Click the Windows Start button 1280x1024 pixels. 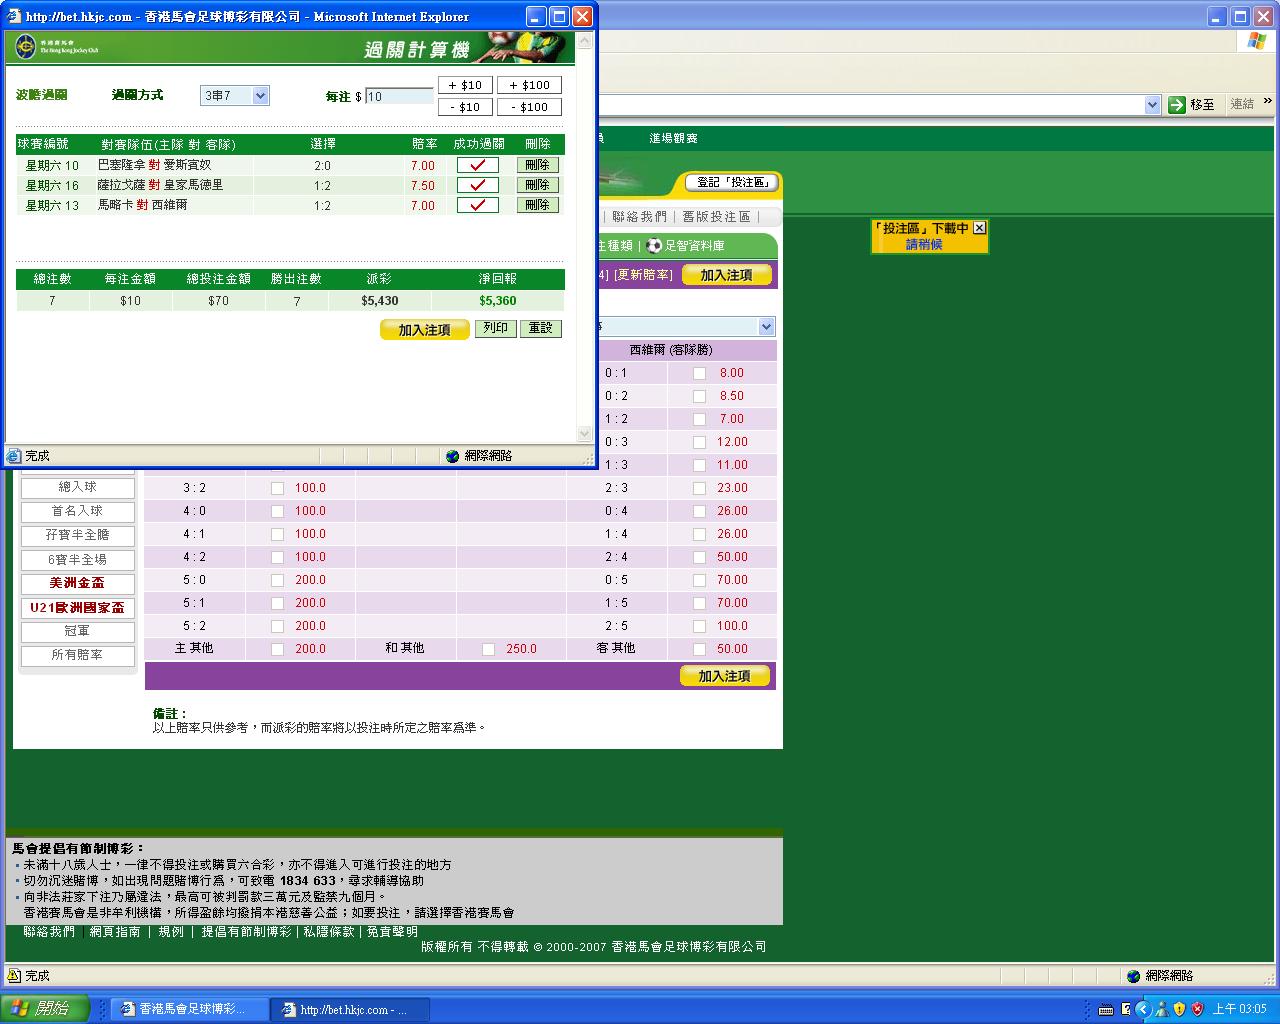[45, 1009]
